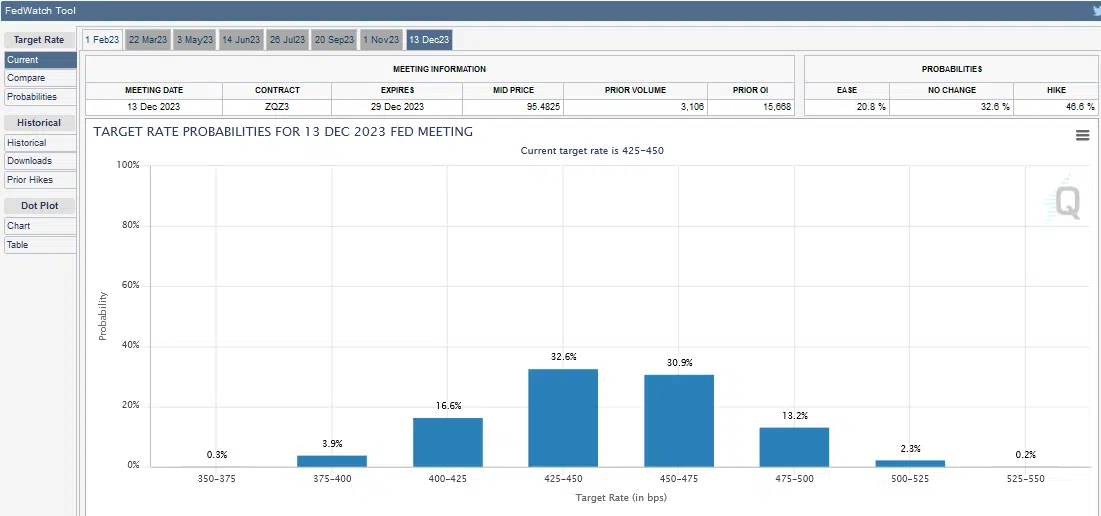This screenshot has width=1101, height=516.
Task: Click the 32.6 % no change cell
Action: tap(951, 107)
